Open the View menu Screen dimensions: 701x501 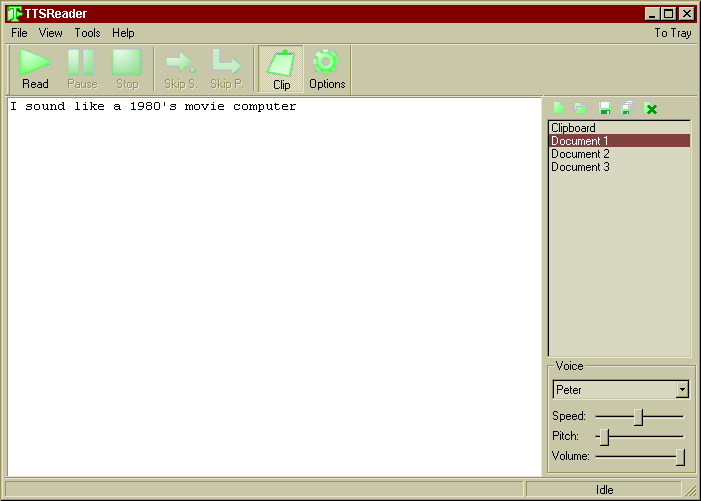(x=50, y=33)
